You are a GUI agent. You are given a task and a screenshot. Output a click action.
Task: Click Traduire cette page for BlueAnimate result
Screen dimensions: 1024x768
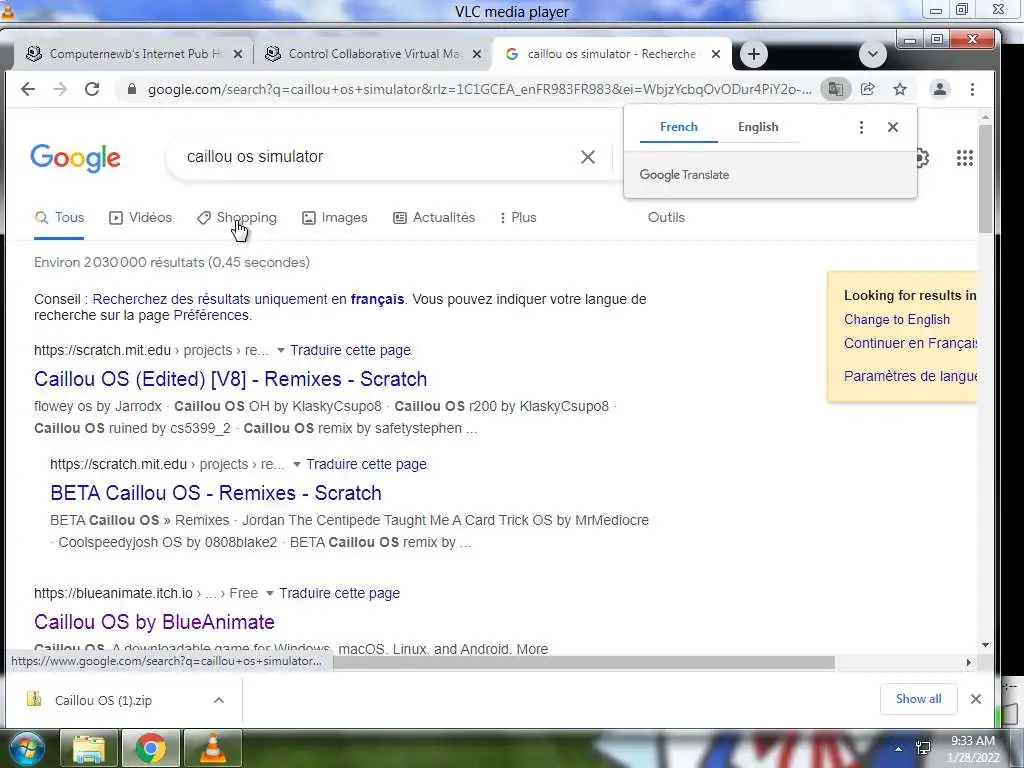pos(340,593)
